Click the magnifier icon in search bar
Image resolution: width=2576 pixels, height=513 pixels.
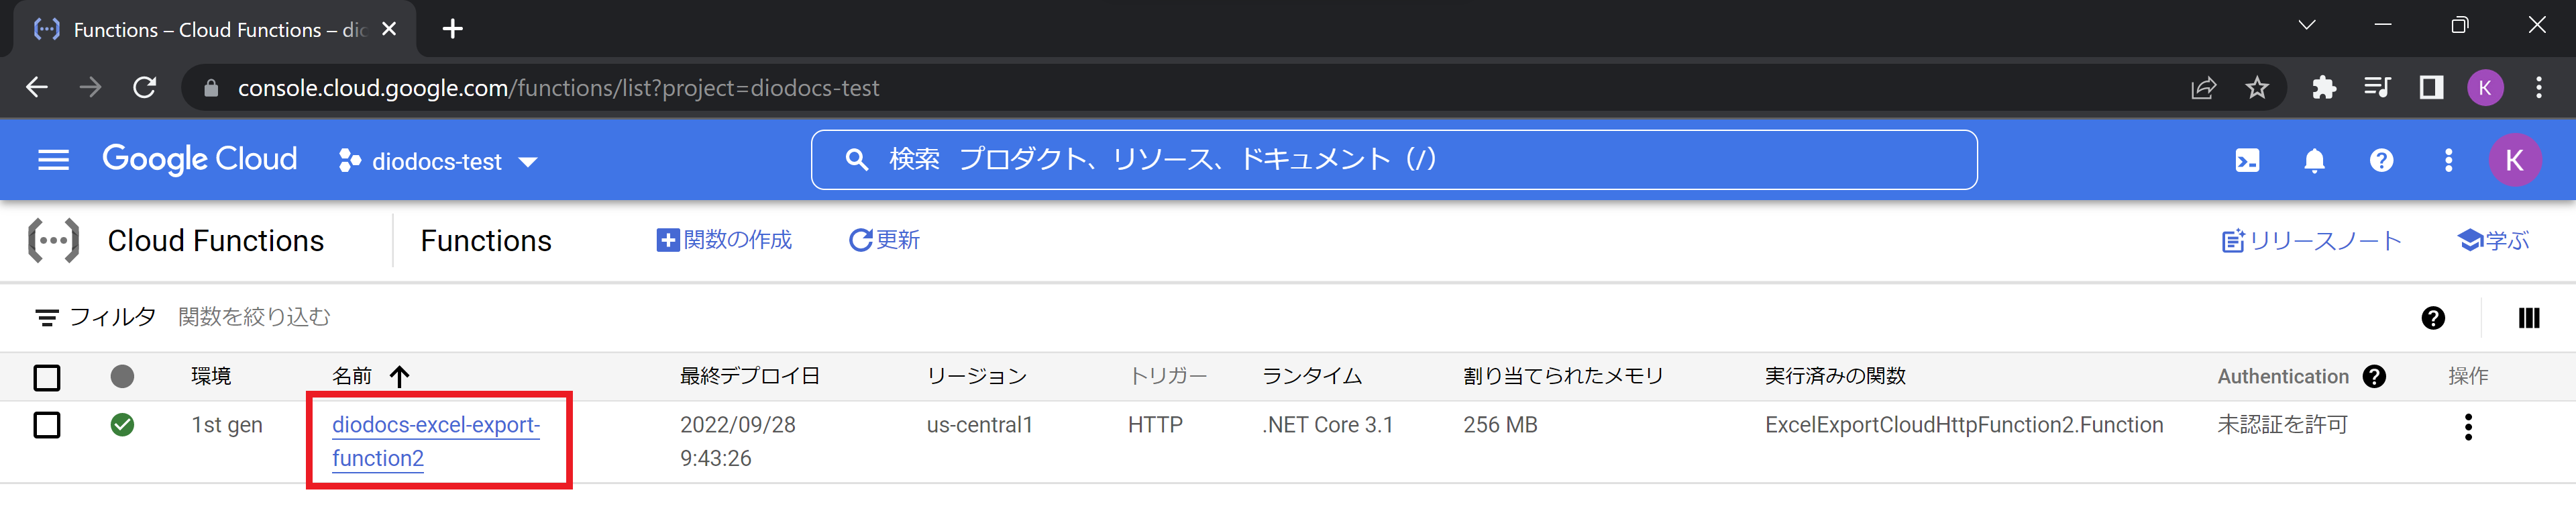point(856,160)
